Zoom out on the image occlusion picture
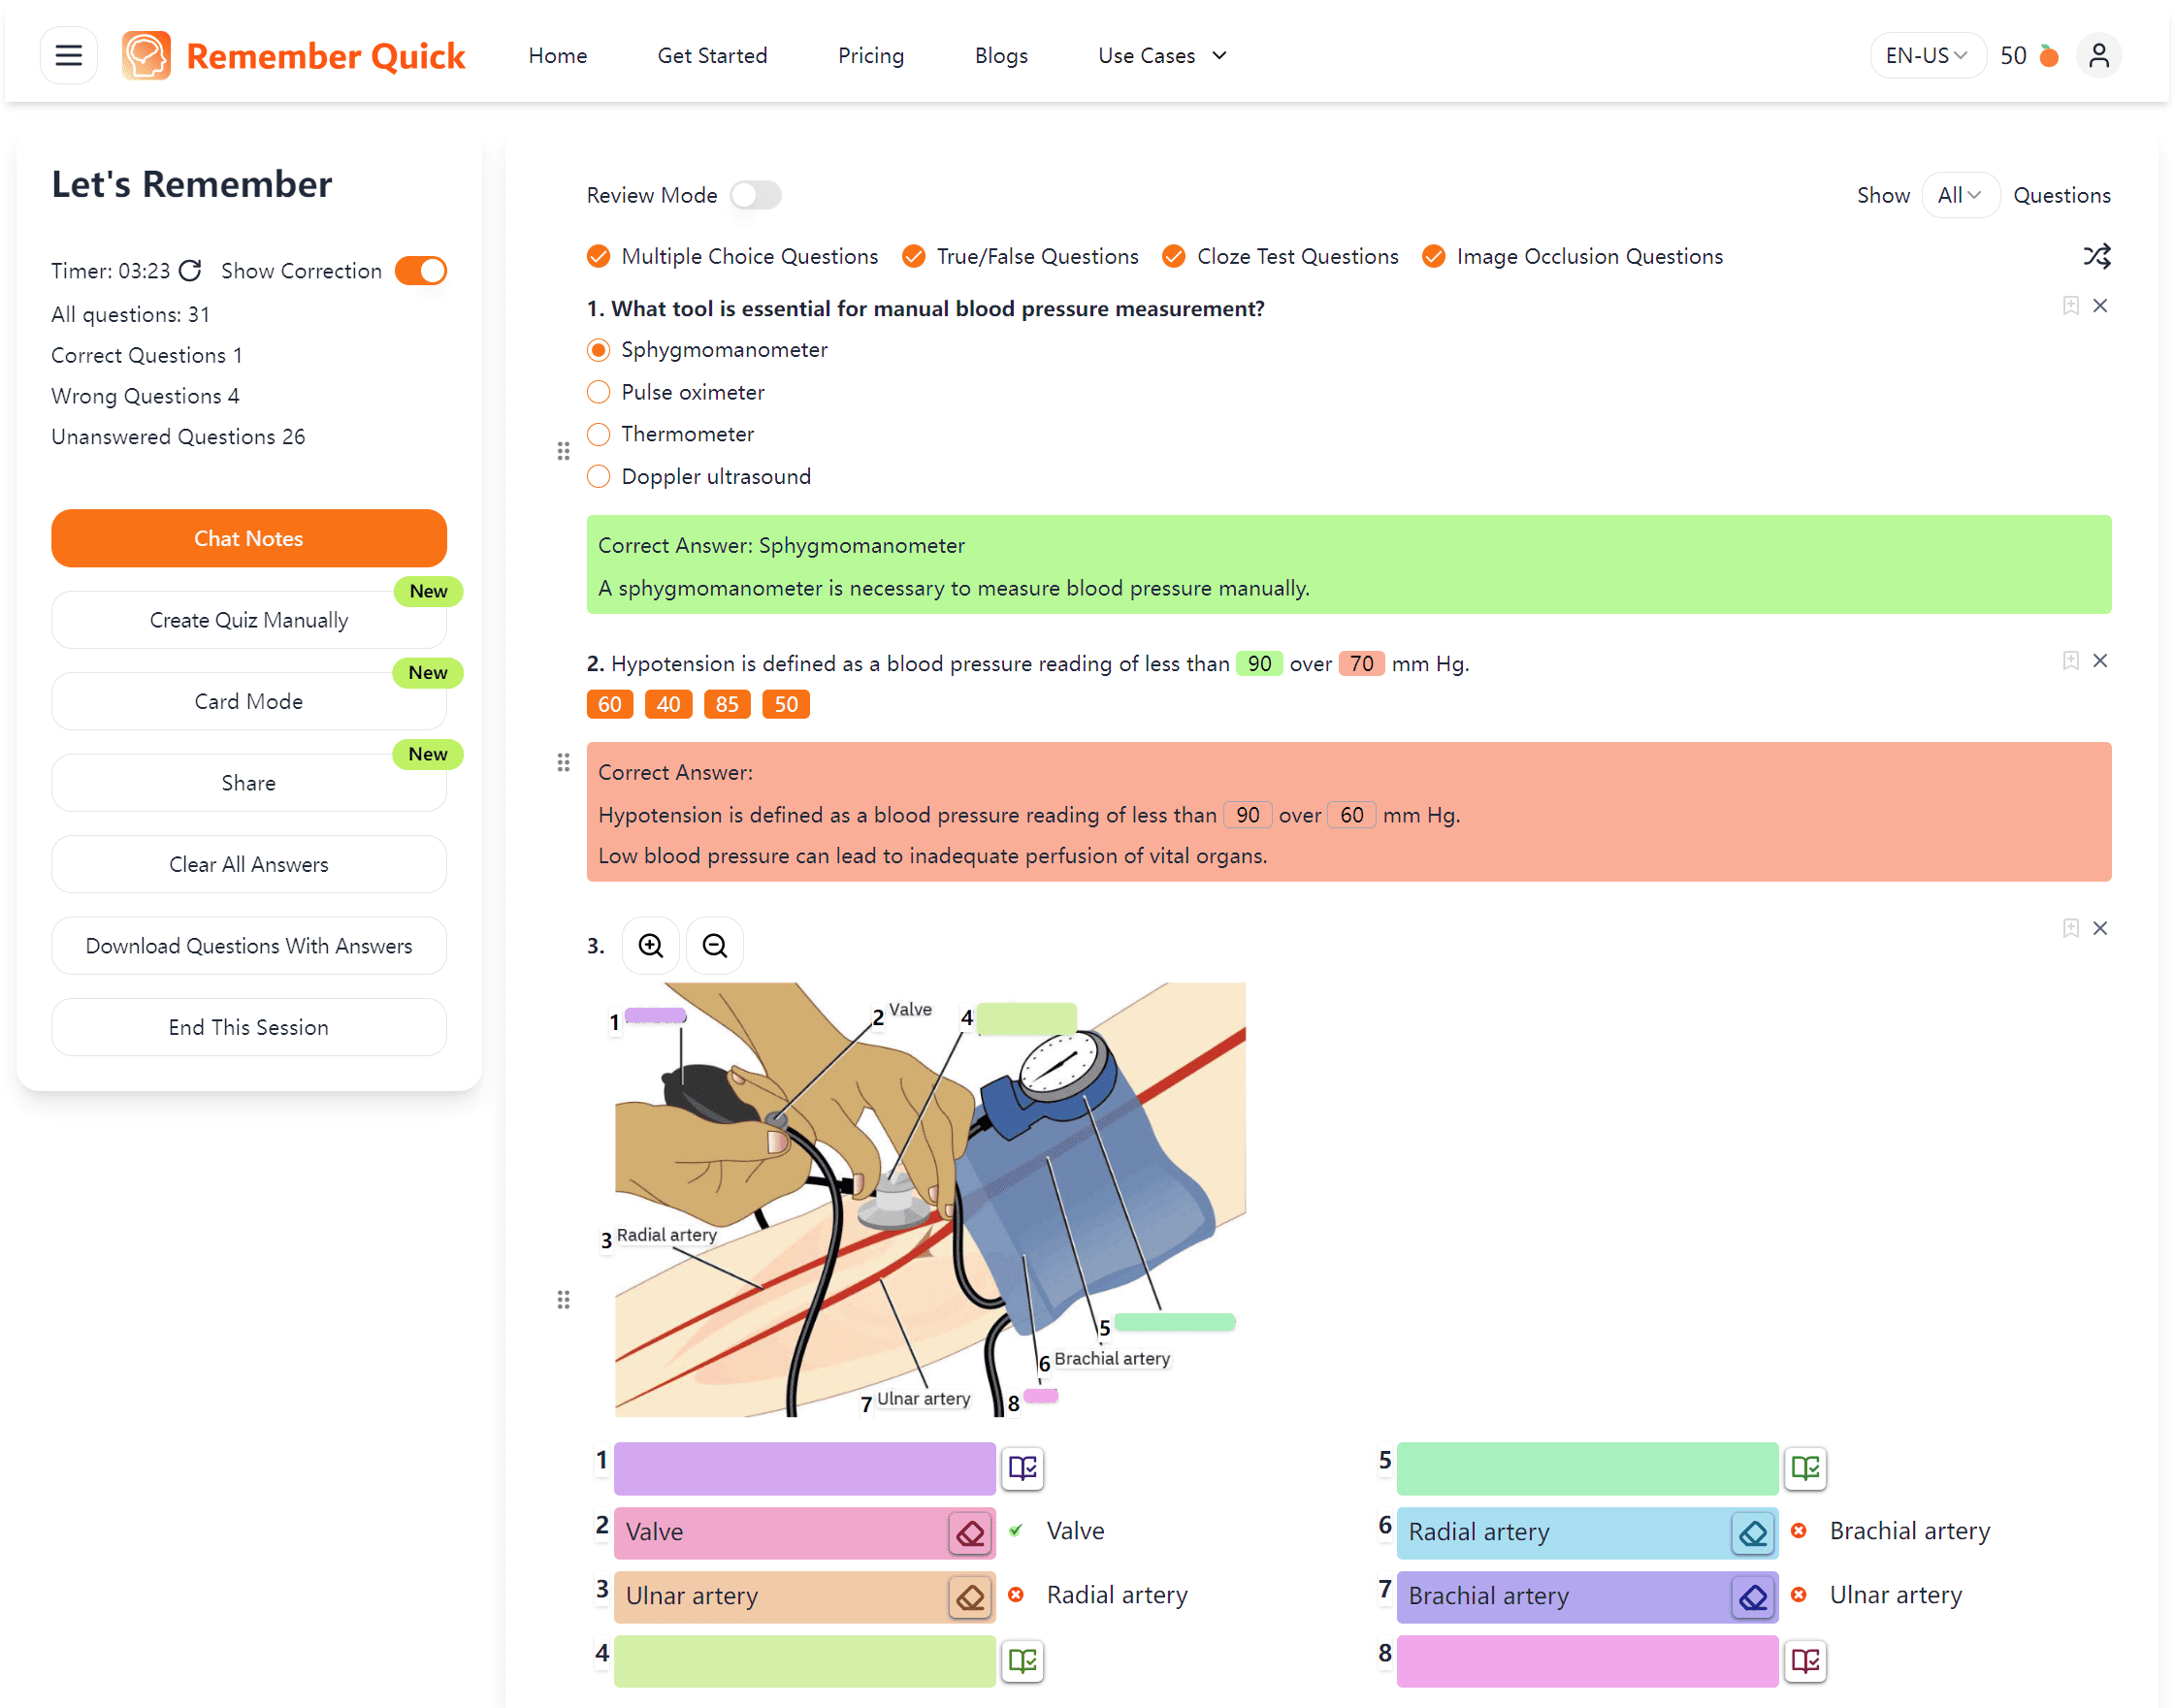Viewport: 2175px width, 1708px height. (714, 945)
